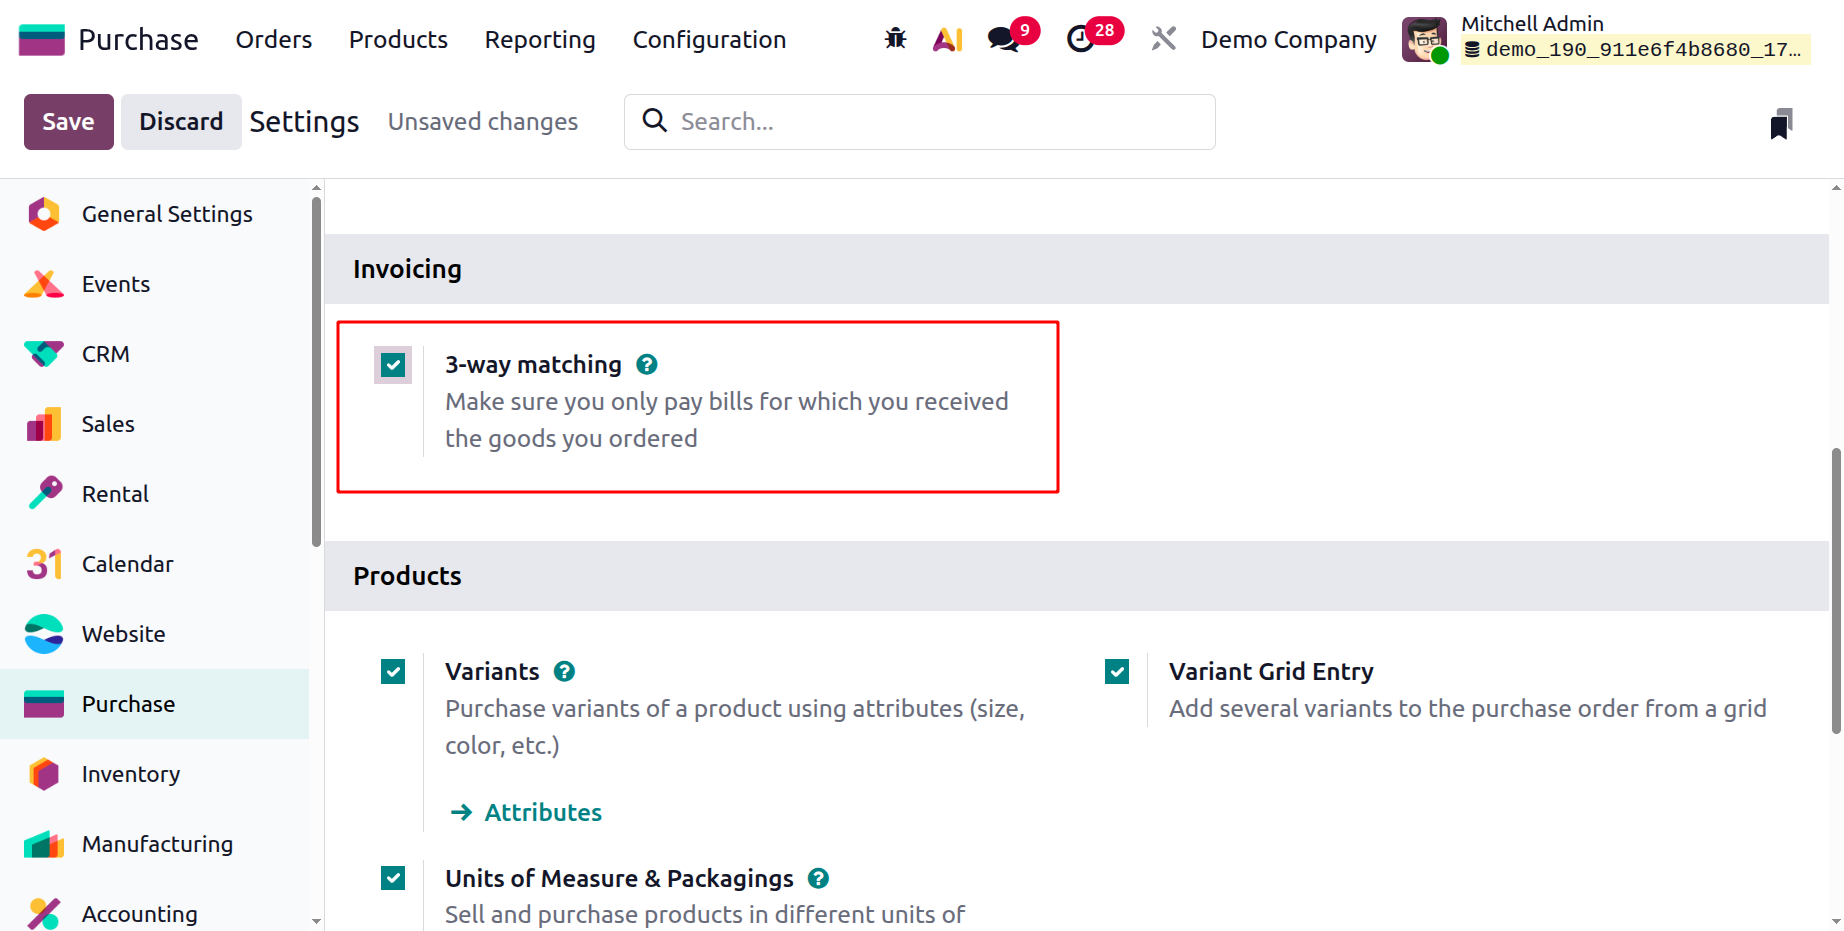
Task: Click the bookmark icon beside search
Action: click(1781, 123)
